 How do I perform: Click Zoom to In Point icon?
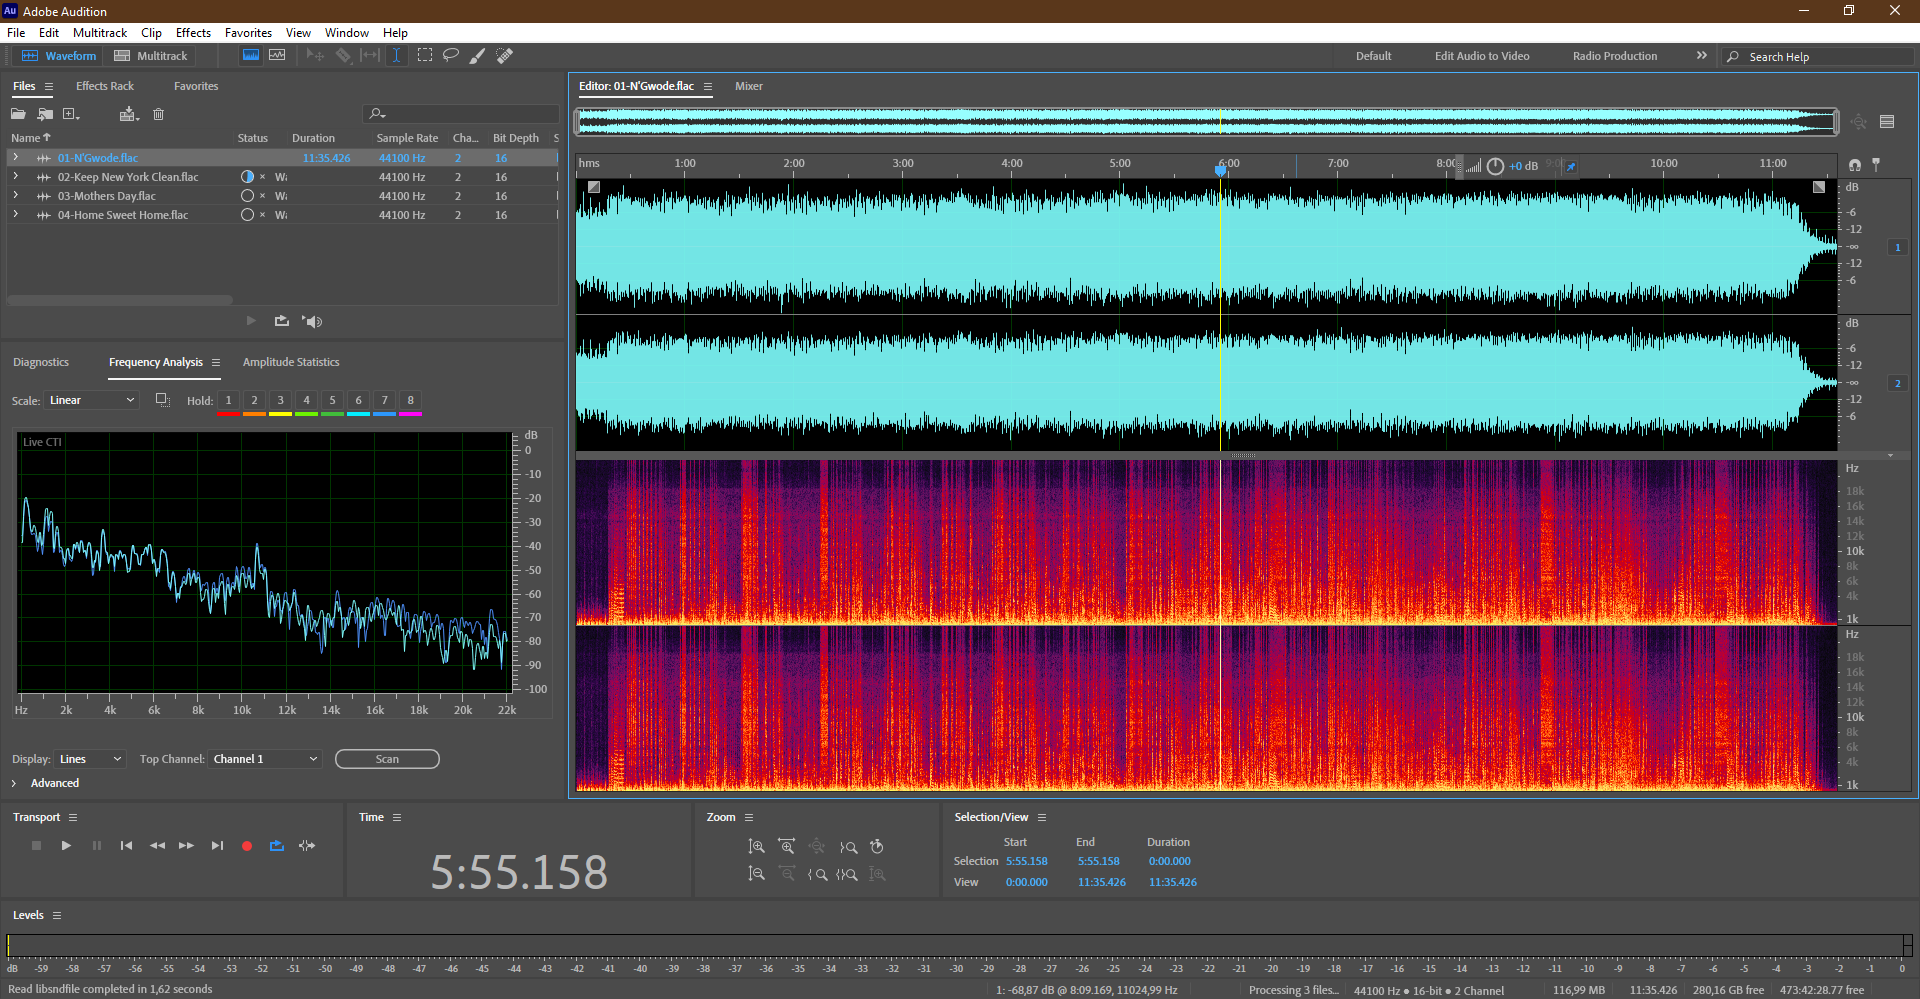[817, 875]
